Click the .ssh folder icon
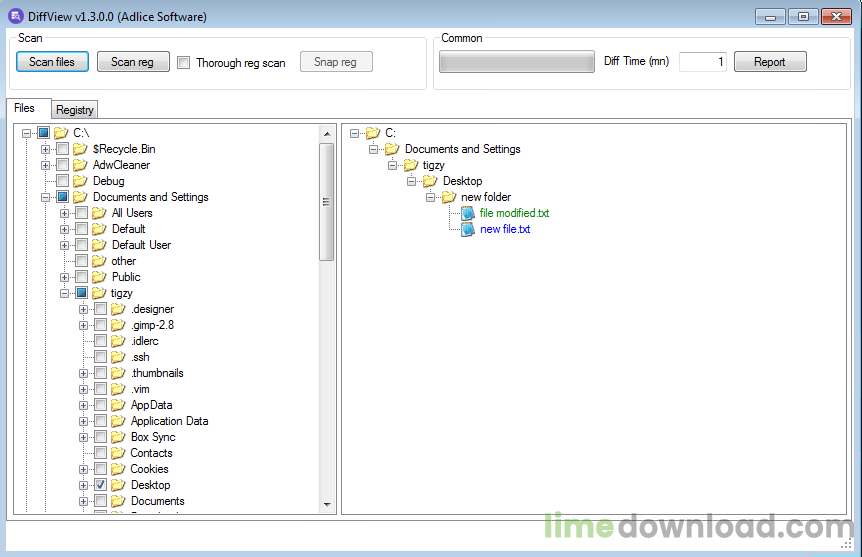Image resolution: width=862 pixels, height=557 pixels. click(118, 357)
